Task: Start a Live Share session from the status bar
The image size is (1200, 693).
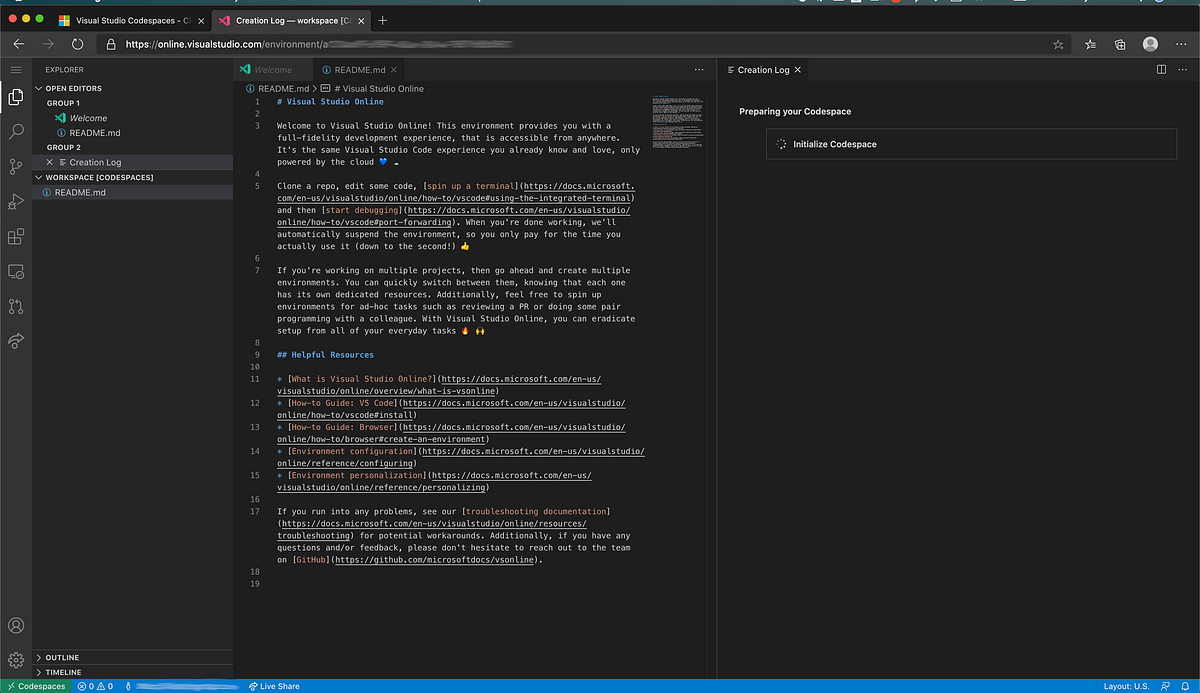Action: (x=272, y=686)
